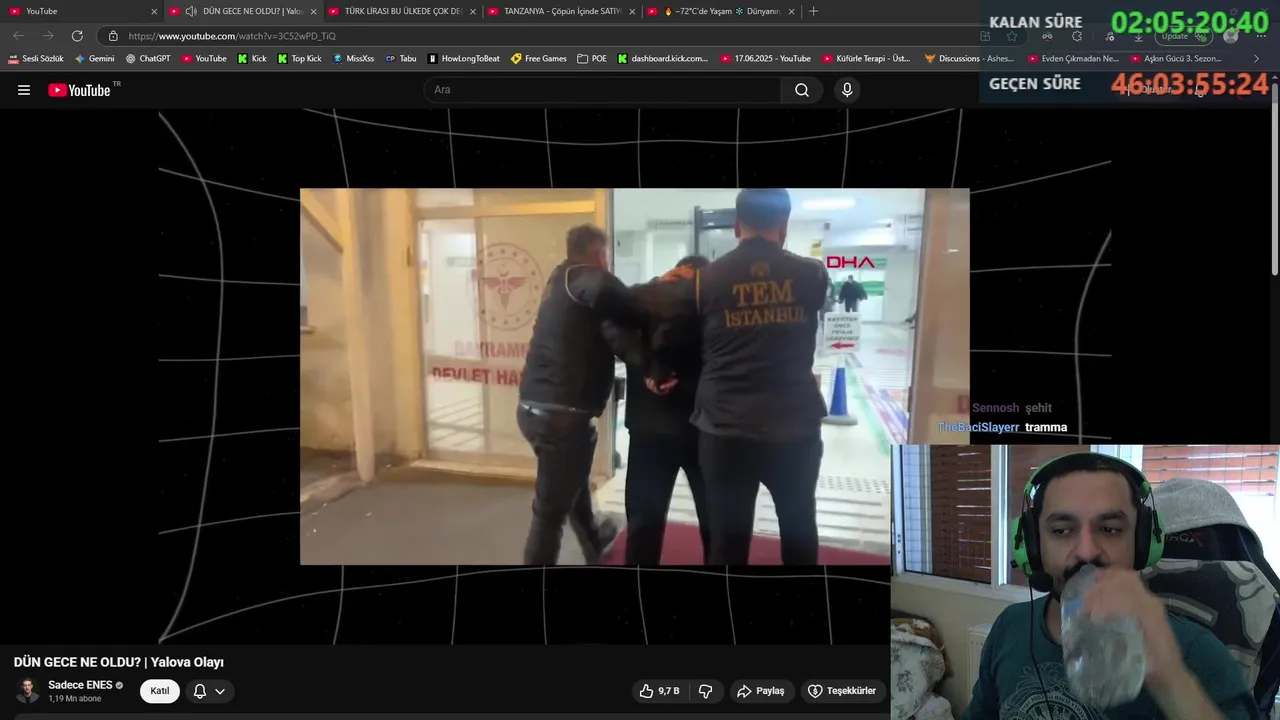Like the video with thumbs up
Screen dimensions: 1280x720
point(658,691)
